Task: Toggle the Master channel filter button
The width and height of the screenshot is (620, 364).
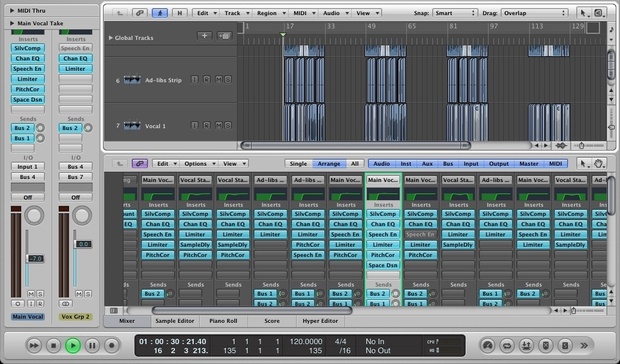Action: [x=529, y=164]
